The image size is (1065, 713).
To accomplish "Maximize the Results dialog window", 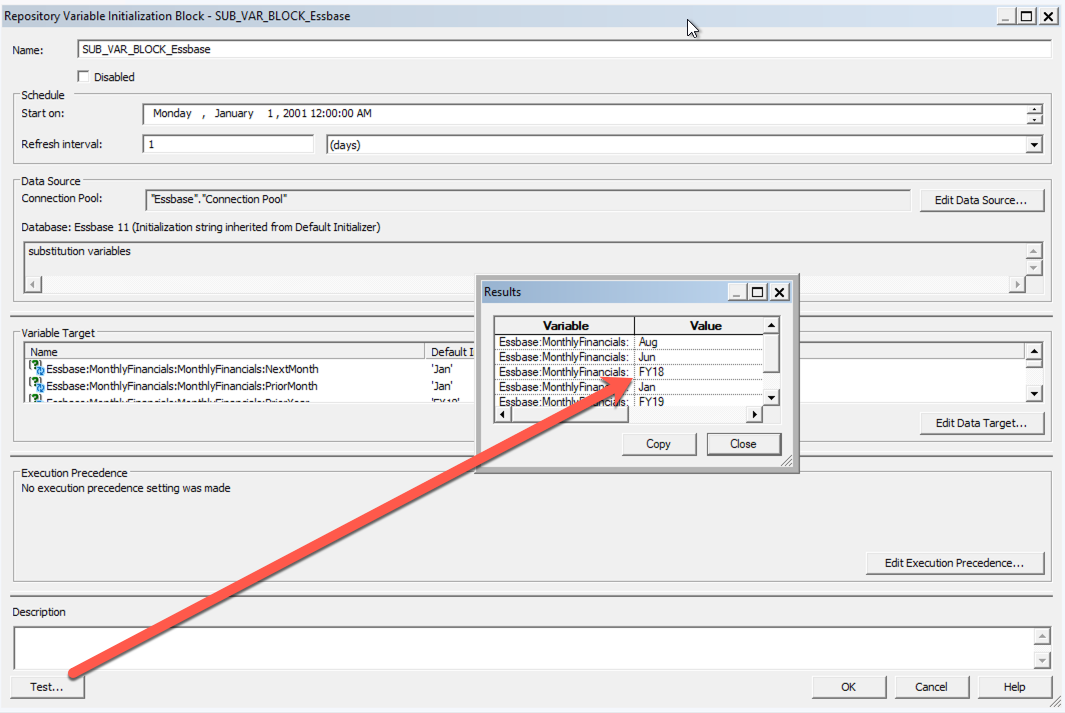I will (758, 292).
